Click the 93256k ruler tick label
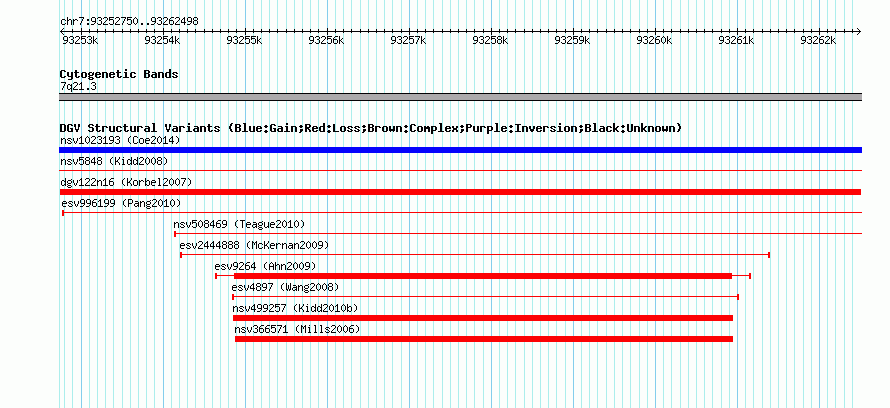Viewport: 890px width, 408px height. coord(326,40)
